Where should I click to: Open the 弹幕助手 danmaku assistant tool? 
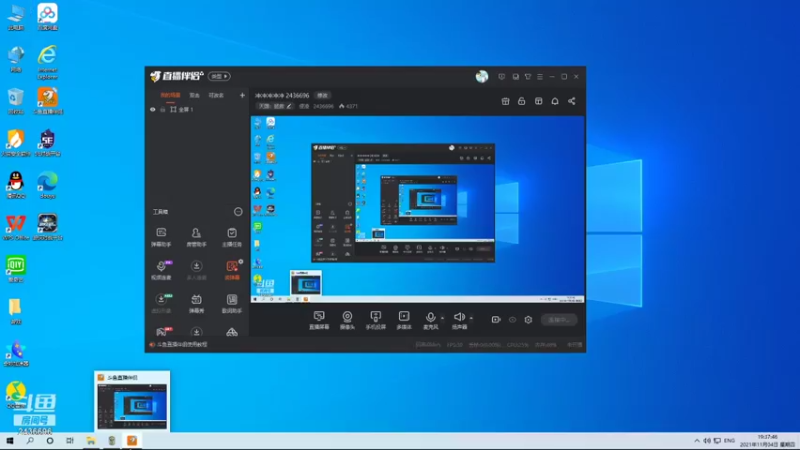coord(161,237)
